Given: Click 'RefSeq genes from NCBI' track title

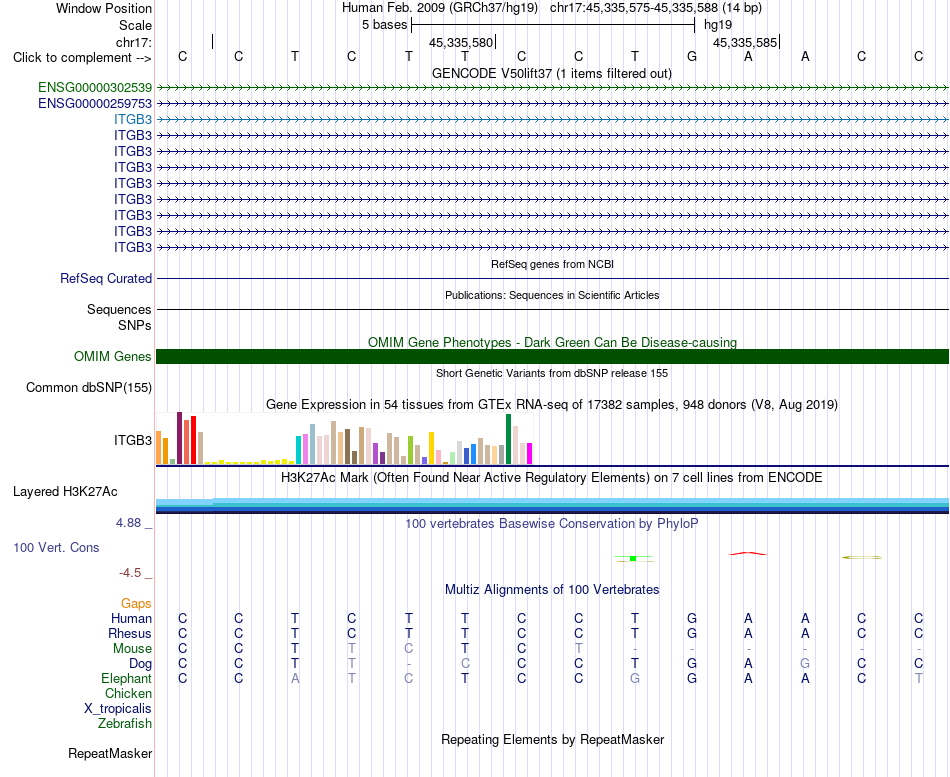Looking at the screenshot, I should (x=553, y=264).
